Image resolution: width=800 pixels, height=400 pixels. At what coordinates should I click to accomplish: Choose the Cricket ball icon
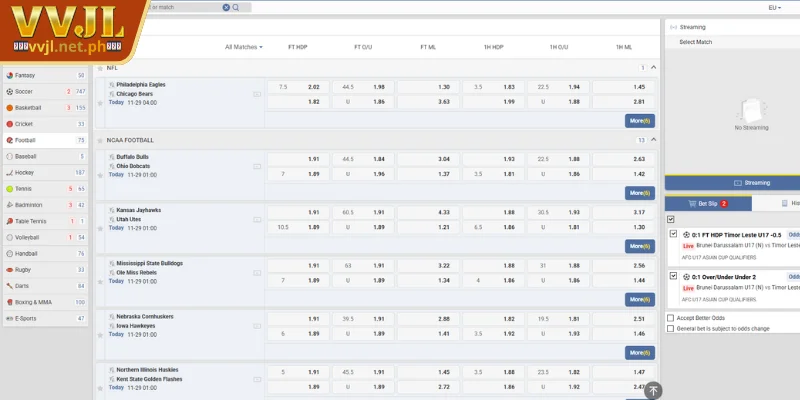coord(9,124)
